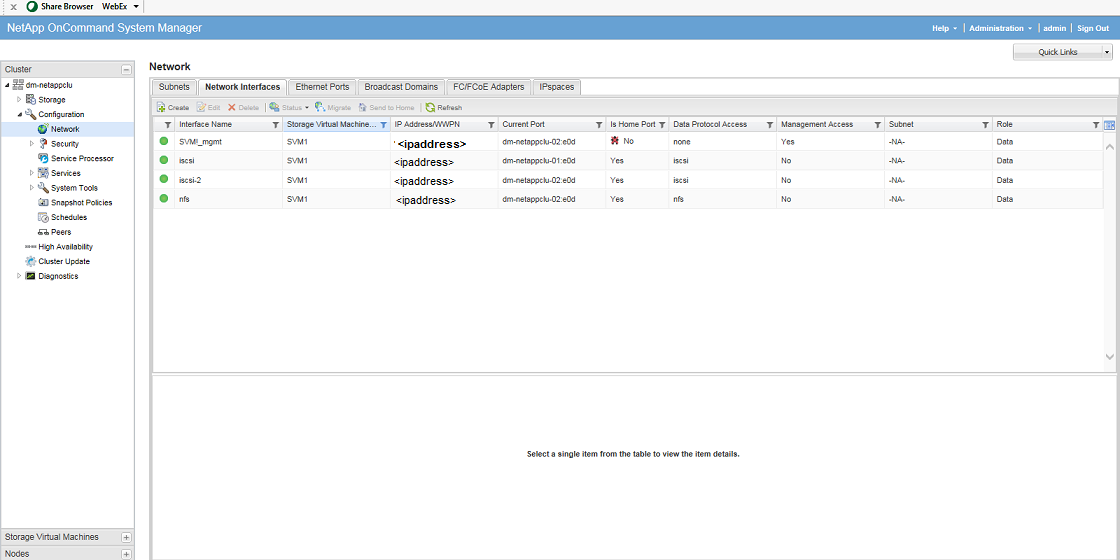Open High Availability in the tree
1120x560 pixels.
coord(65,246)
